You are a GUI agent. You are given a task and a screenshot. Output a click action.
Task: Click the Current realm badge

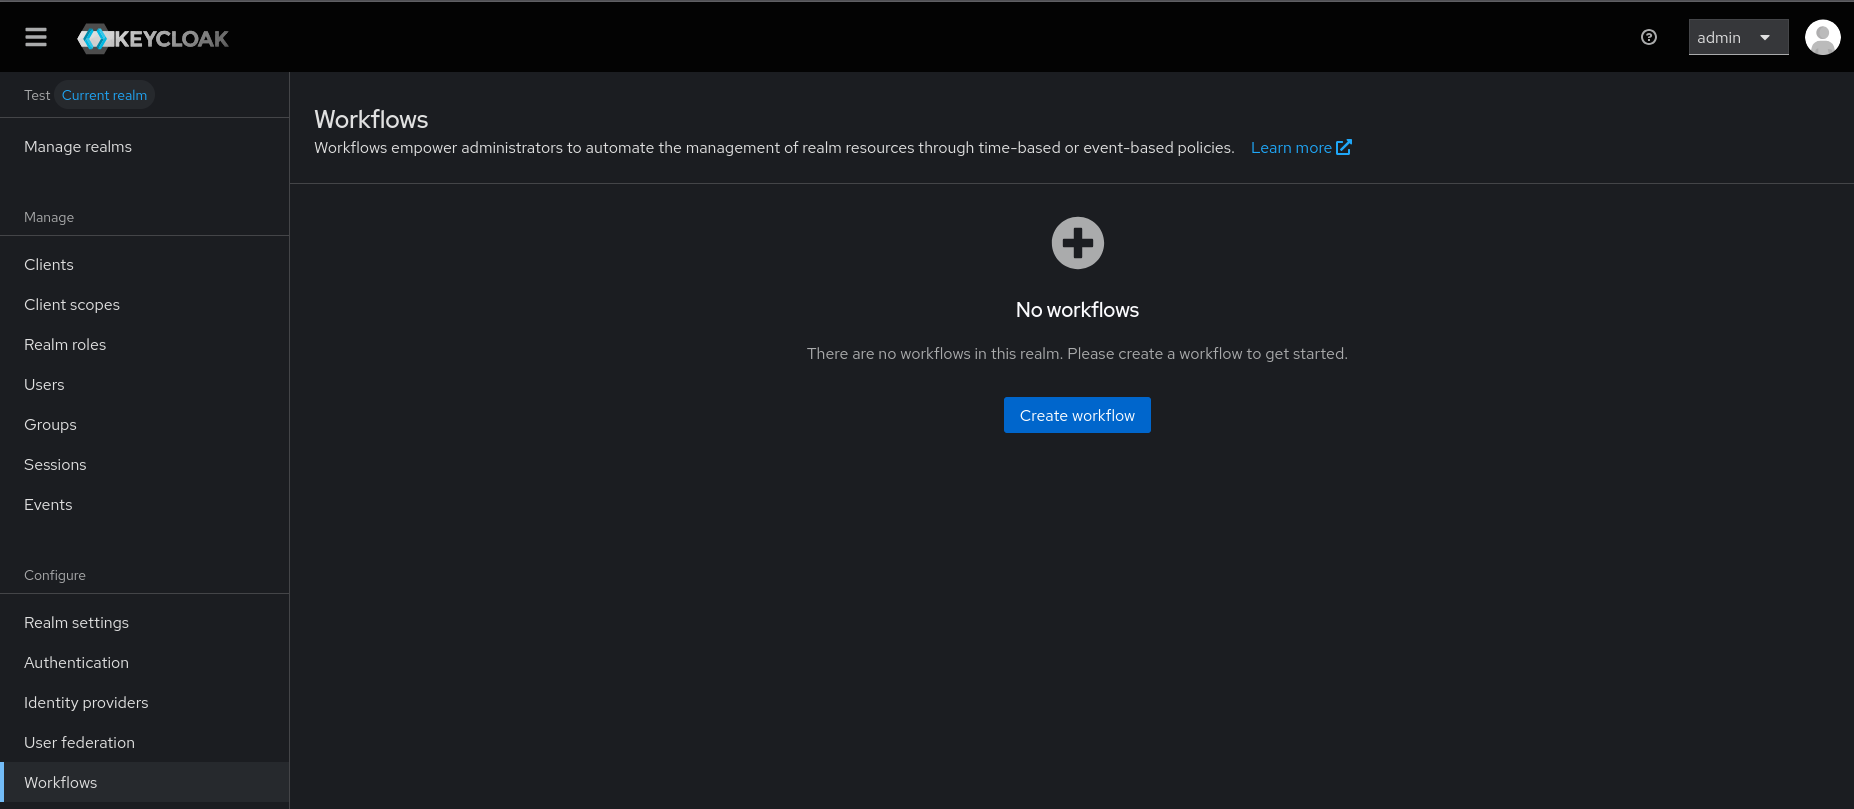tap(104, 95)
